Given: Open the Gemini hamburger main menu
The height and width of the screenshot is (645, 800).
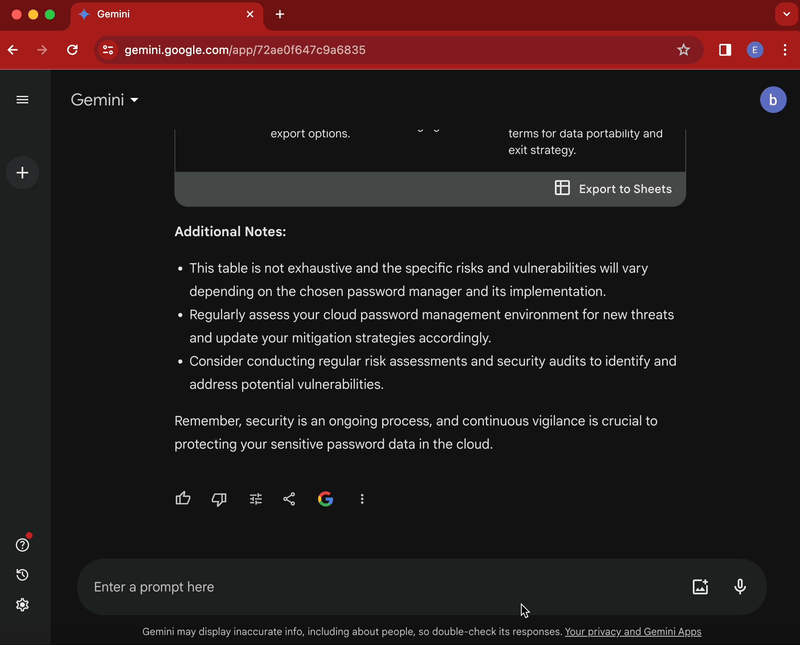Looking at the screenshot, I should (x=22, y=100).
